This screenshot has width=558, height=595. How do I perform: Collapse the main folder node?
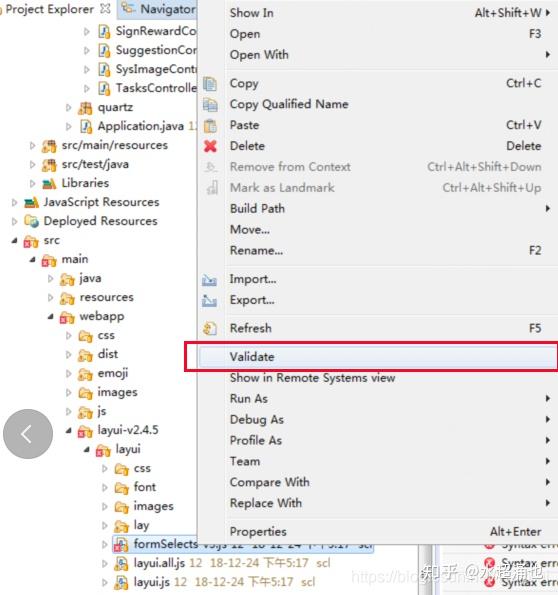point(33,260)
